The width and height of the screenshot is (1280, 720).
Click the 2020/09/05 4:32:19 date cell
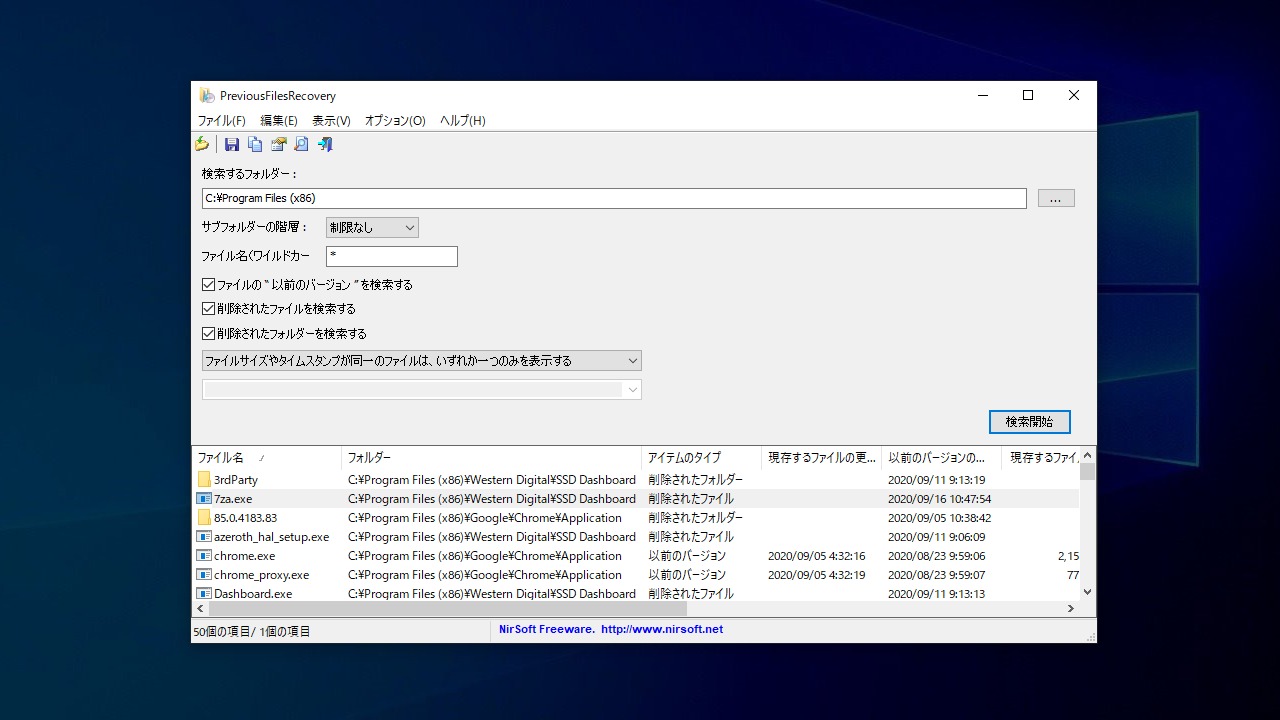pyautogui.click(x=816, y=575)
